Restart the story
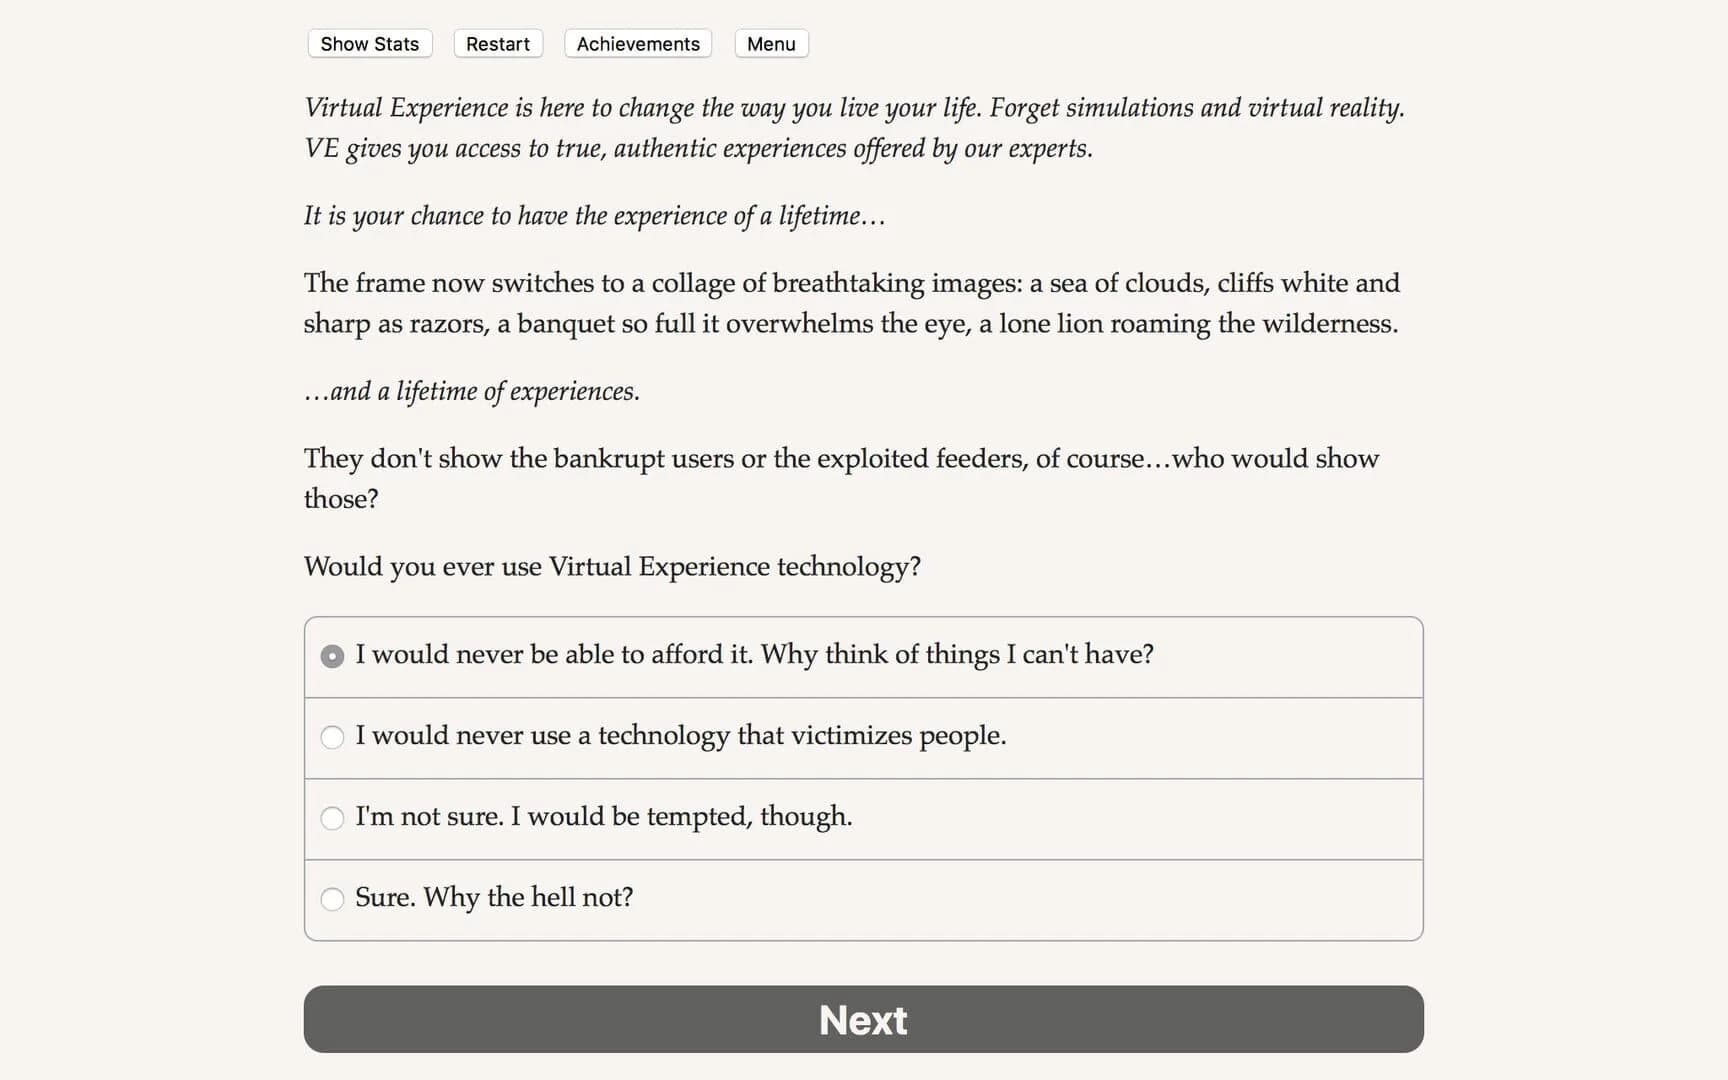The height and width of the screenshot is (1080, 1728). pos(497,44)
